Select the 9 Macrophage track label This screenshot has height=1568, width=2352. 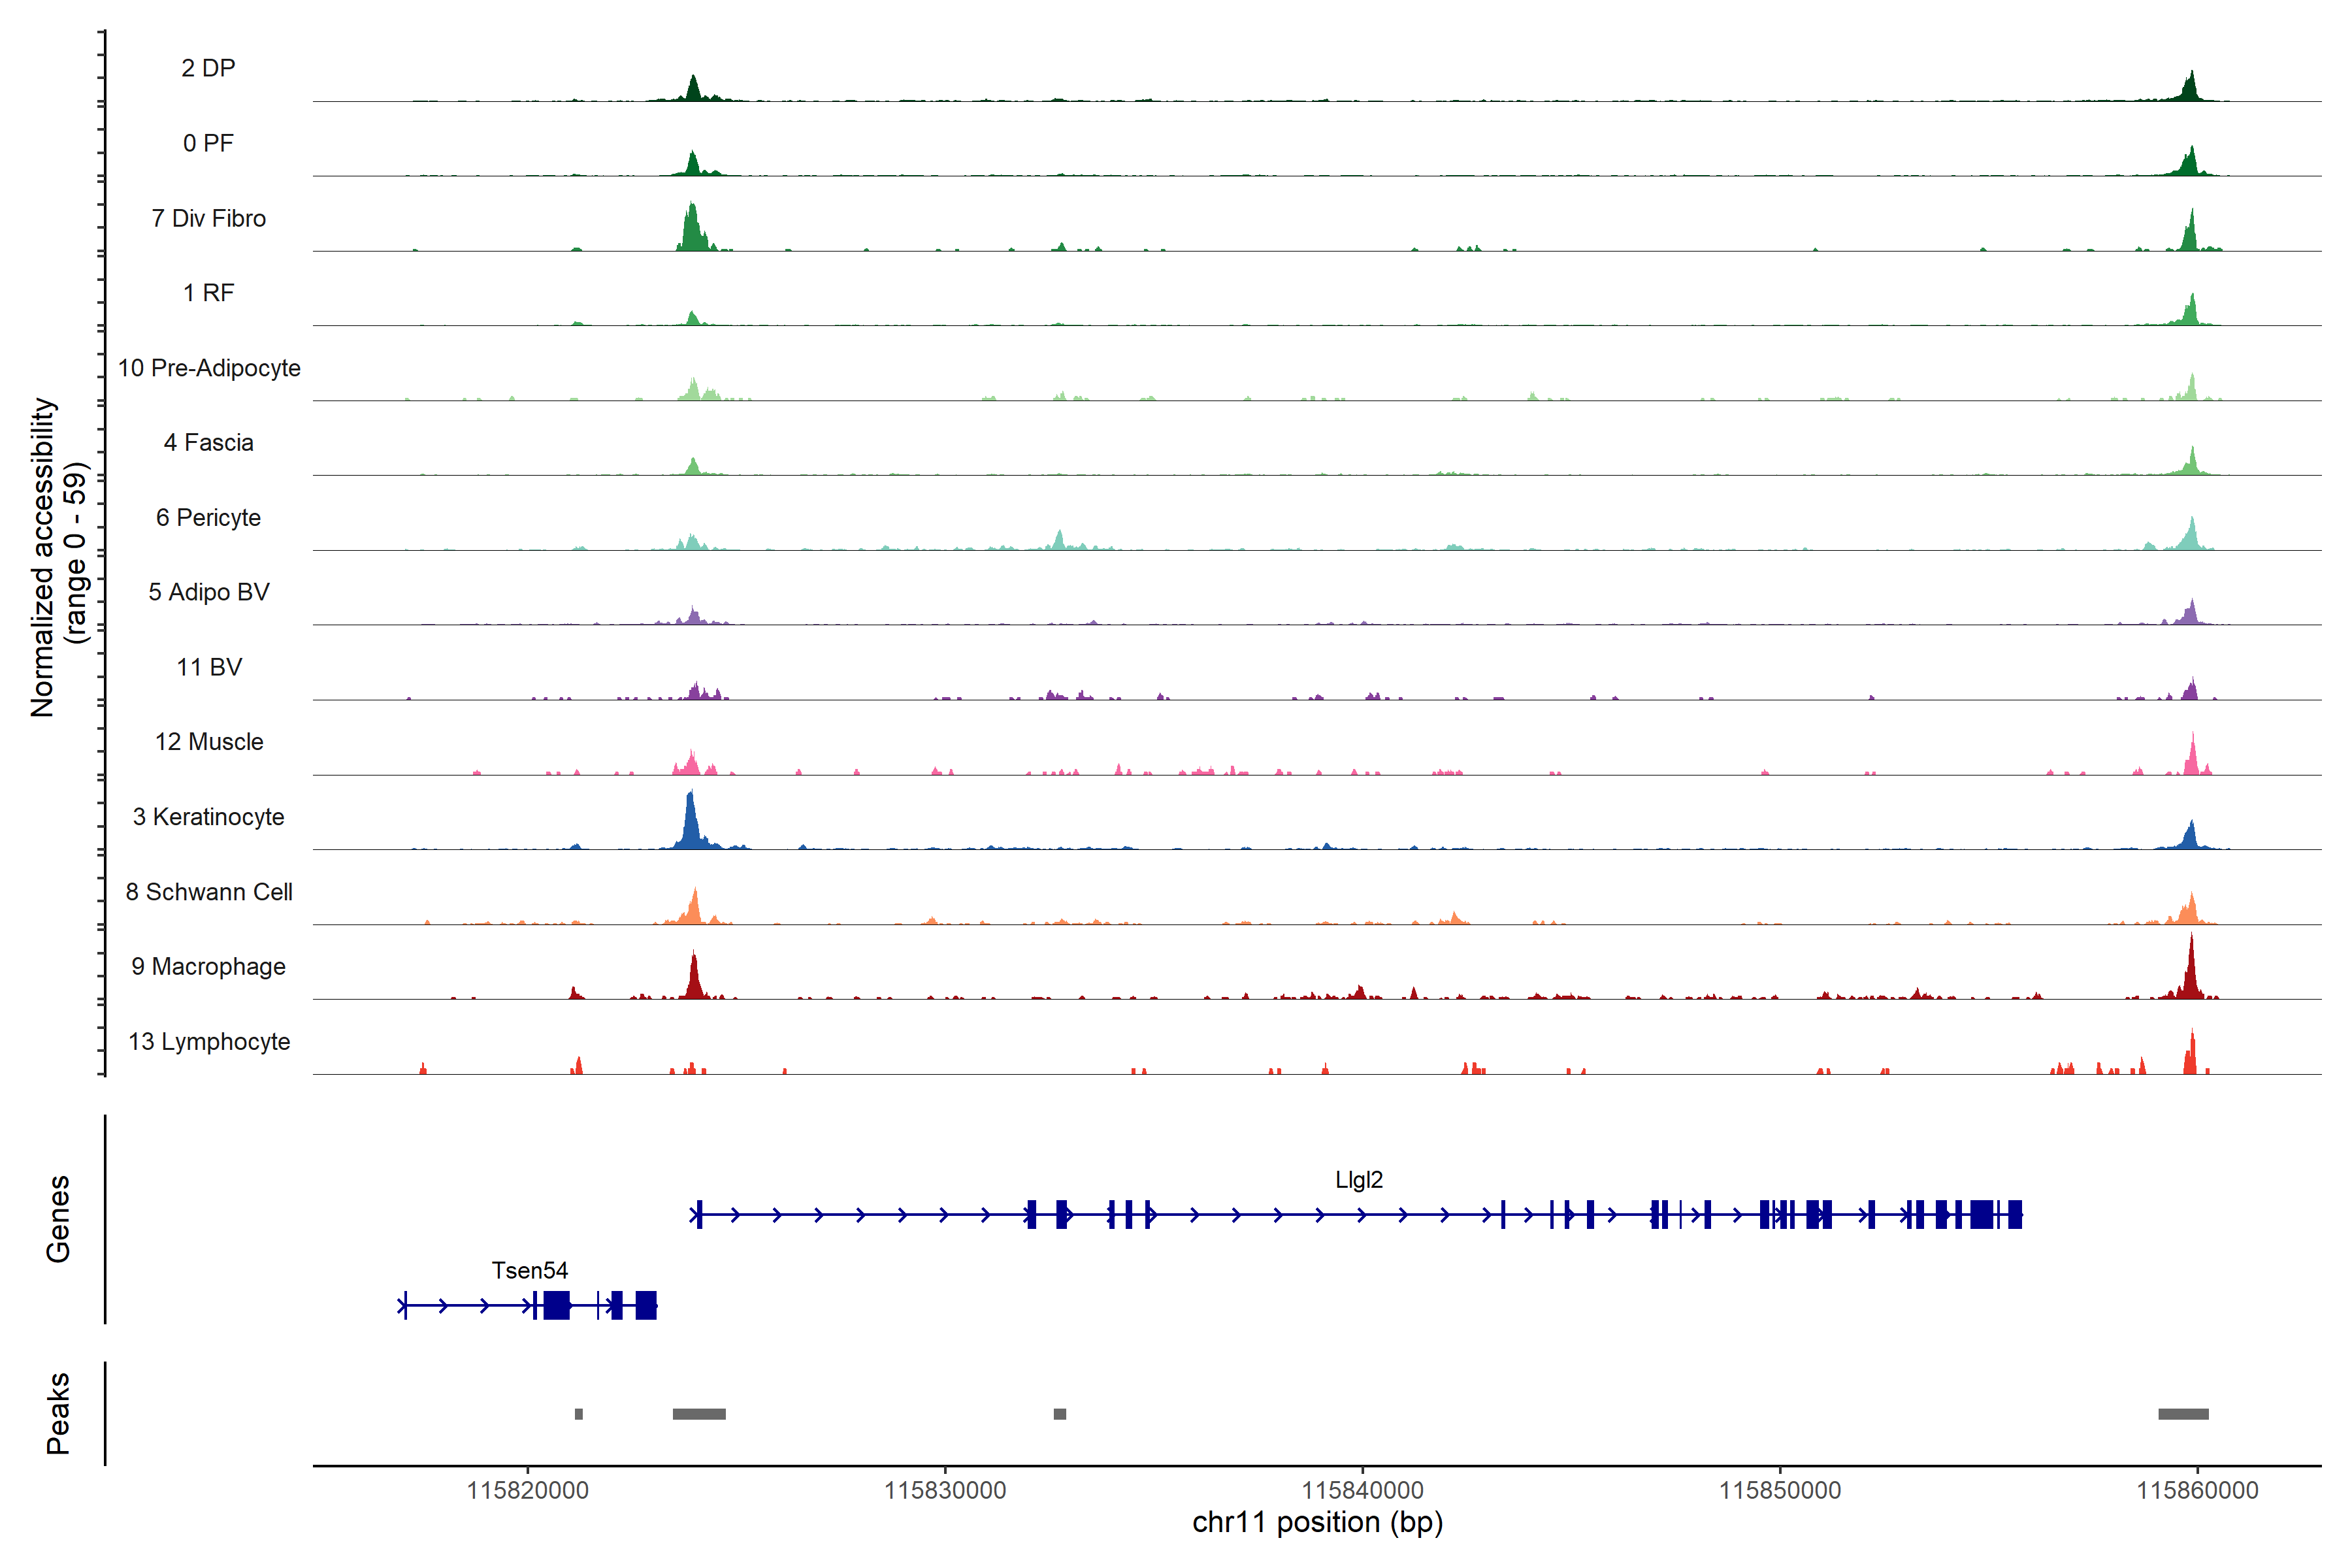208,967
